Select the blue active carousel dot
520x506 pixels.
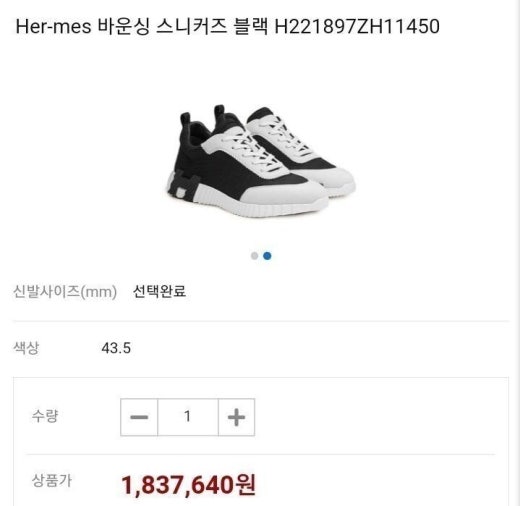click(267, 256)
